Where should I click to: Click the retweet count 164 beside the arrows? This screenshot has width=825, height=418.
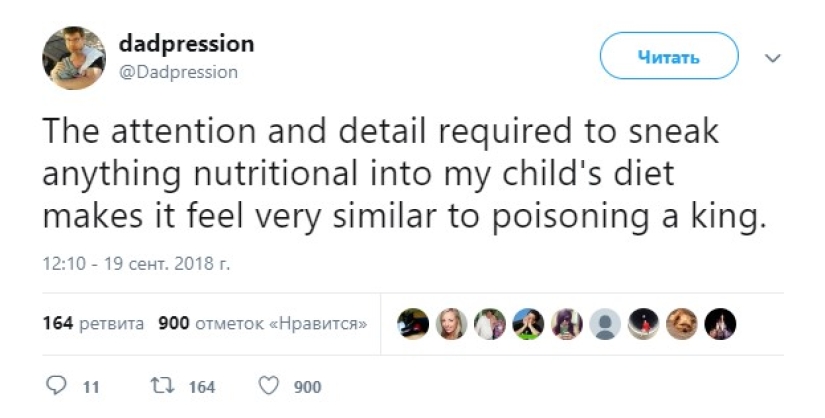coord(201,388)
